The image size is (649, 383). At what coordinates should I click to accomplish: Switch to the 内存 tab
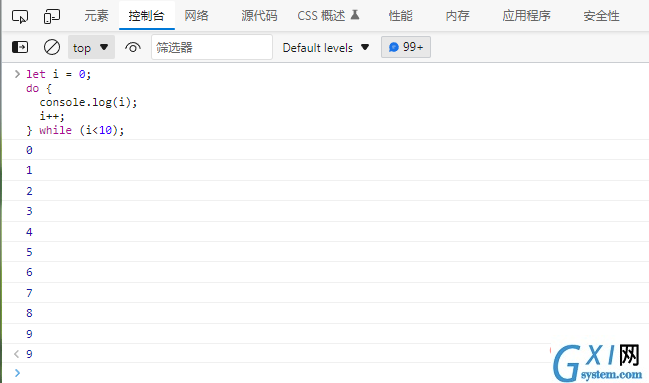point(457,16)
